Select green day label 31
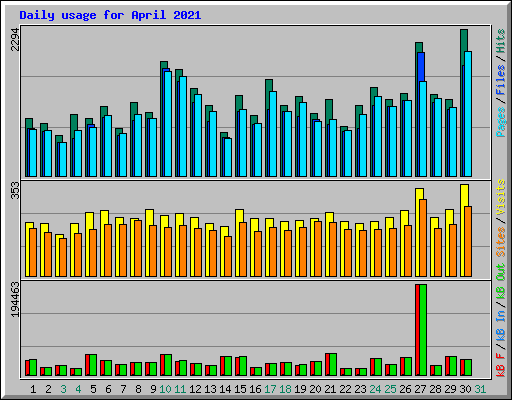 (x=480, y=389)
